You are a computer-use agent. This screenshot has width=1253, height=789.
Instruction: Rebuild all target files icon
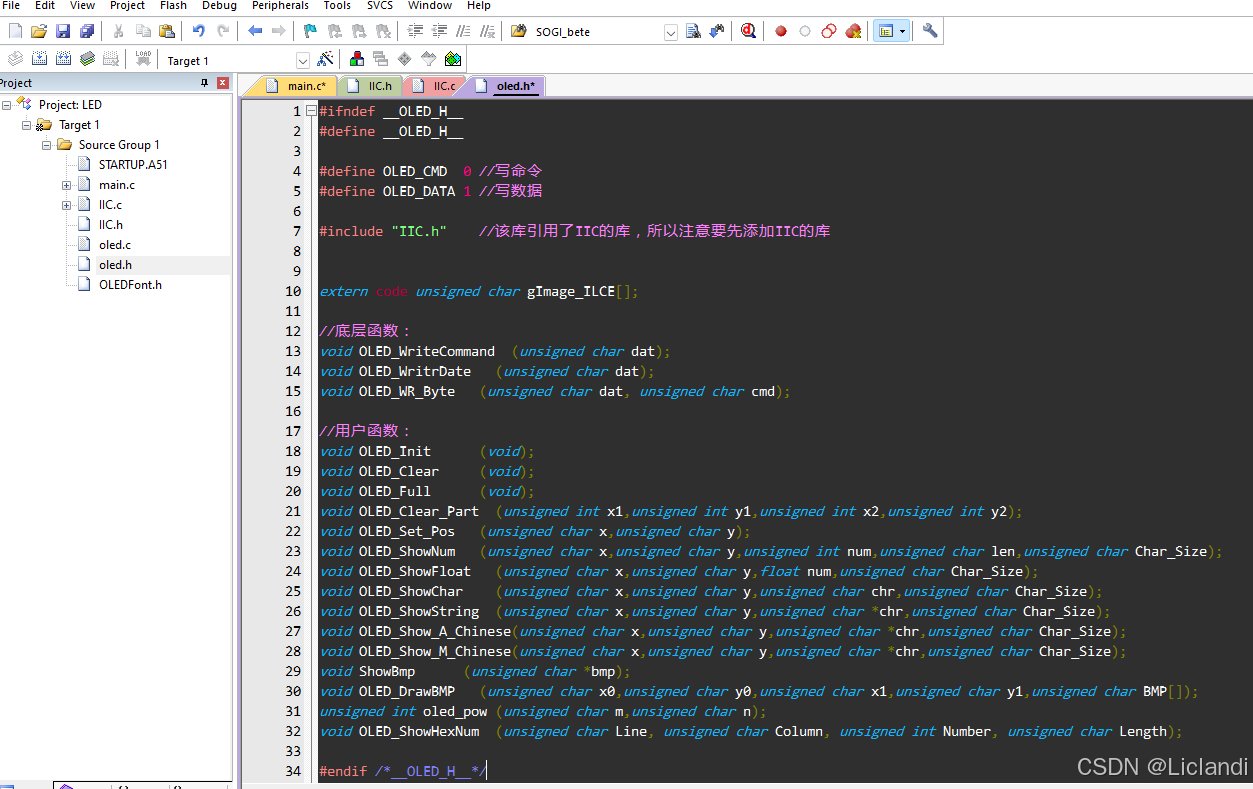[x=63, y=59]
